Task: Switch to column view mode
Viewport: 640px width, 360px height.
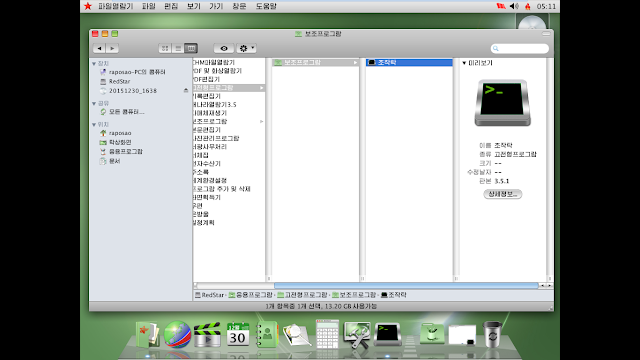Action: [191, 48]
